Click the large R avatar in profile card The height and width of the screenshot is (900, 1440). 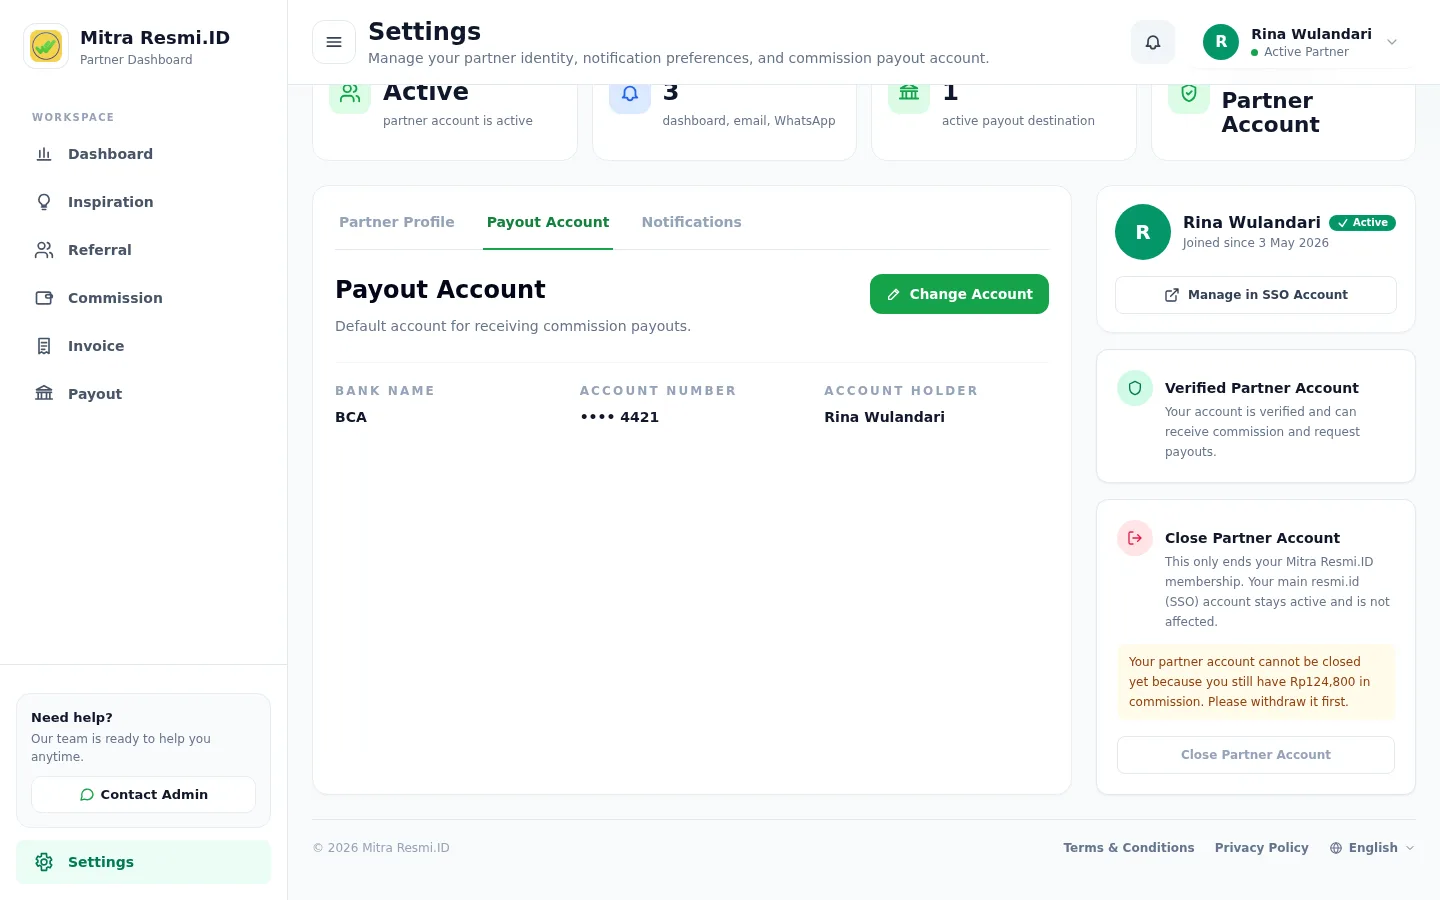1143,232
